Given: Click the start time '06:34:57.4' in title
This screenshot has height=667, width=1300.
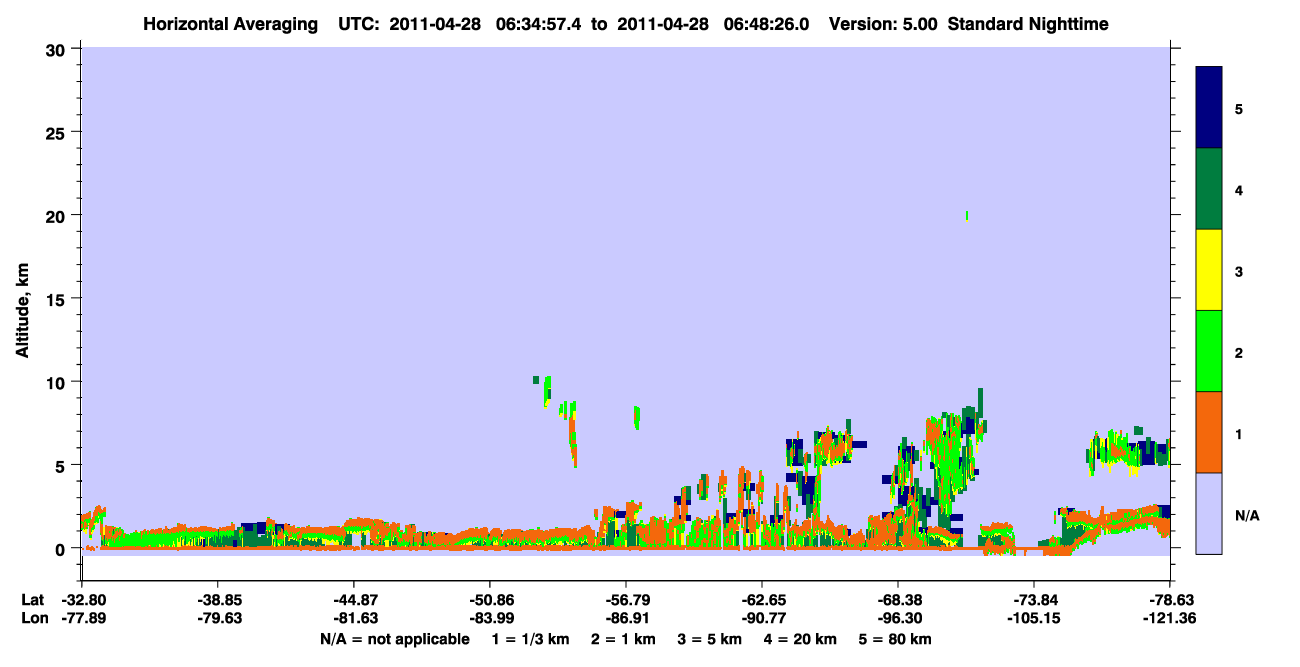Looking at the screenshot, I should point(540,24).
